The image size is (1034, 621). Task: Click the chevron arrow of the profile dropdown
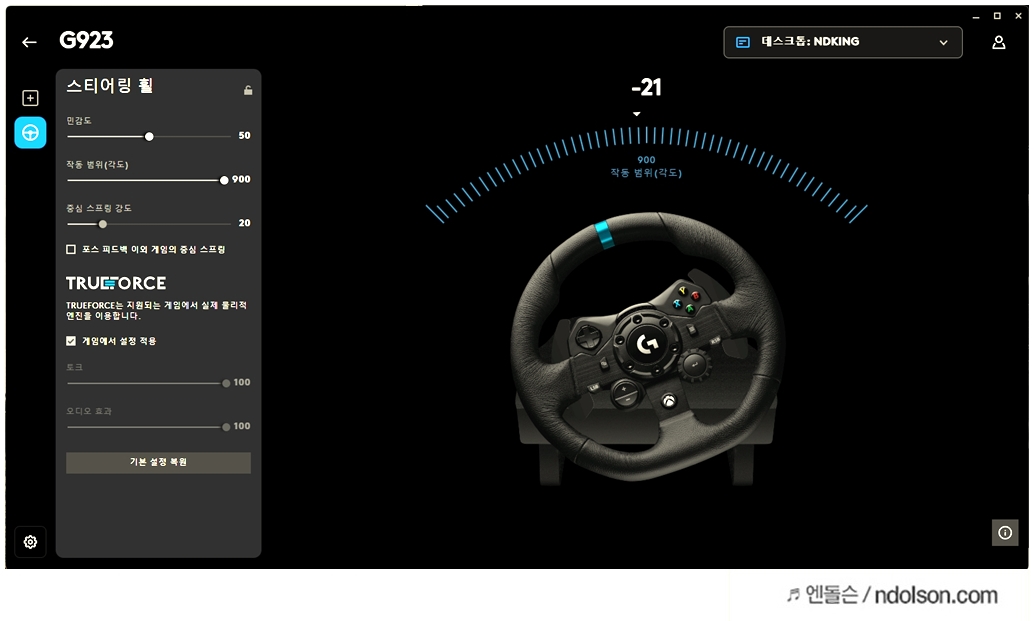tap(944, 42)
